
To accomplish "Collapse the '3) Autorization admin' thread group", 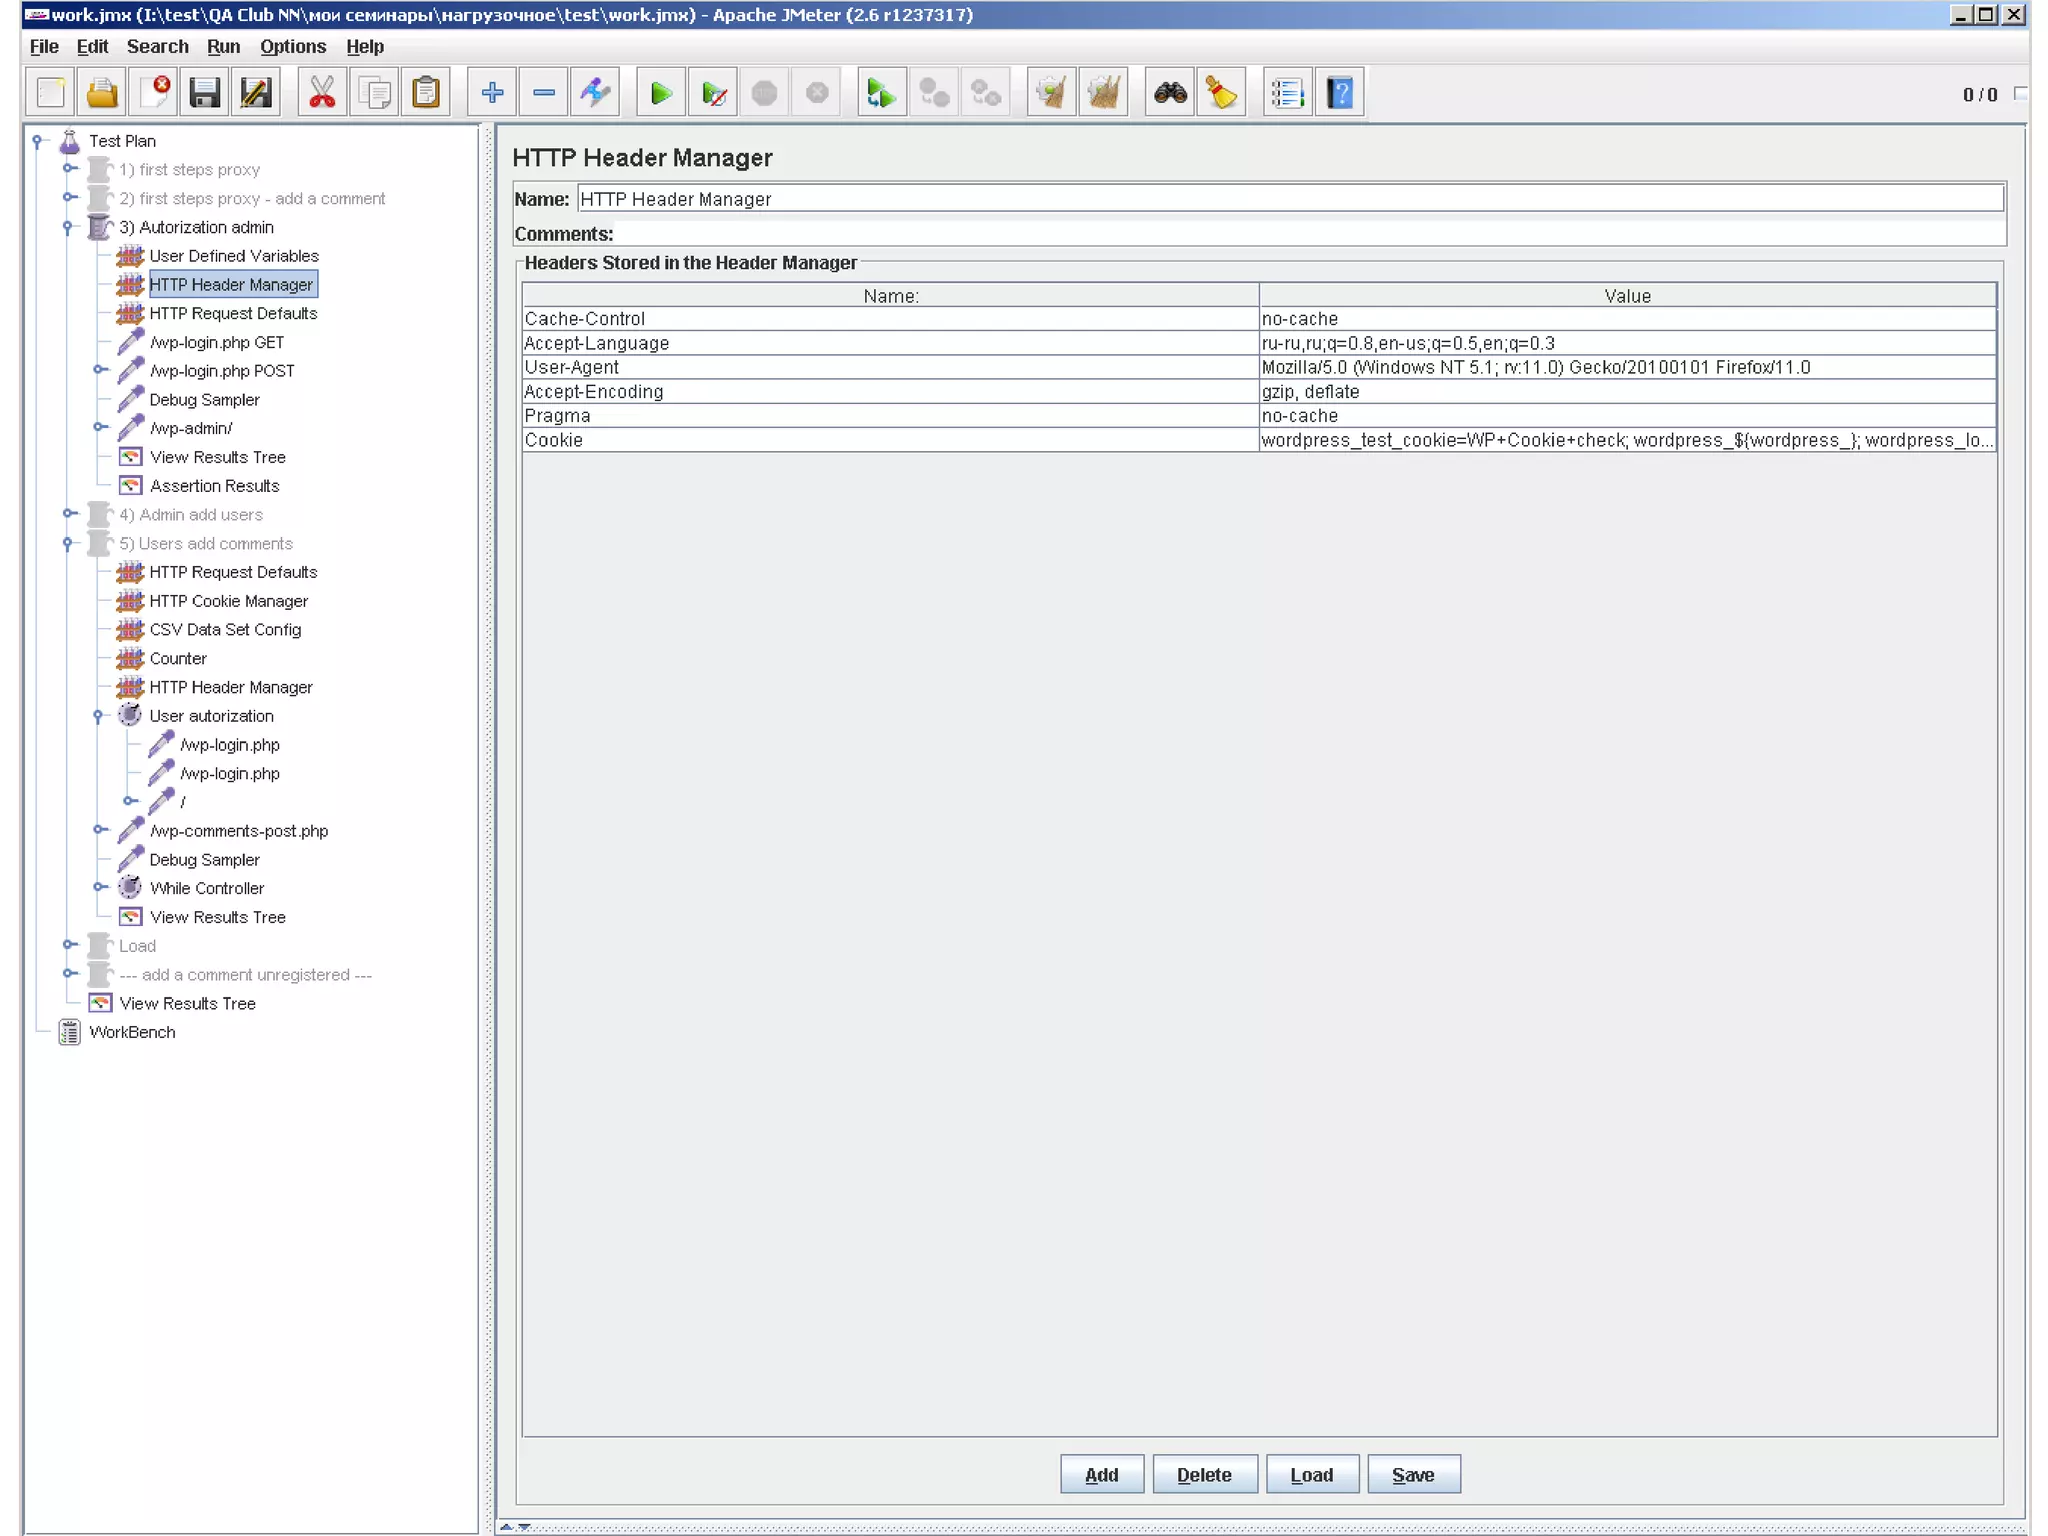I will (x=68, y=227).
